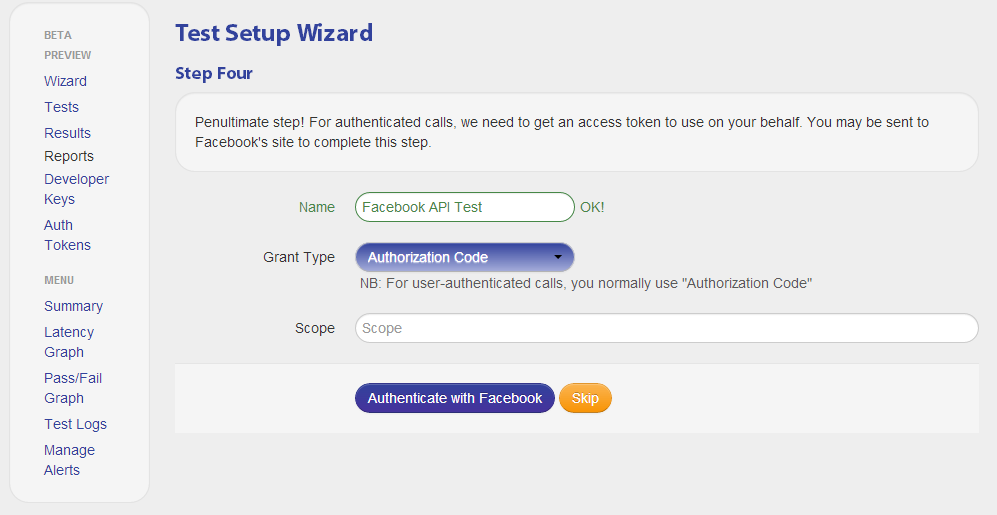
Task: Show the Summary menu item
Action: coord(73,306)
